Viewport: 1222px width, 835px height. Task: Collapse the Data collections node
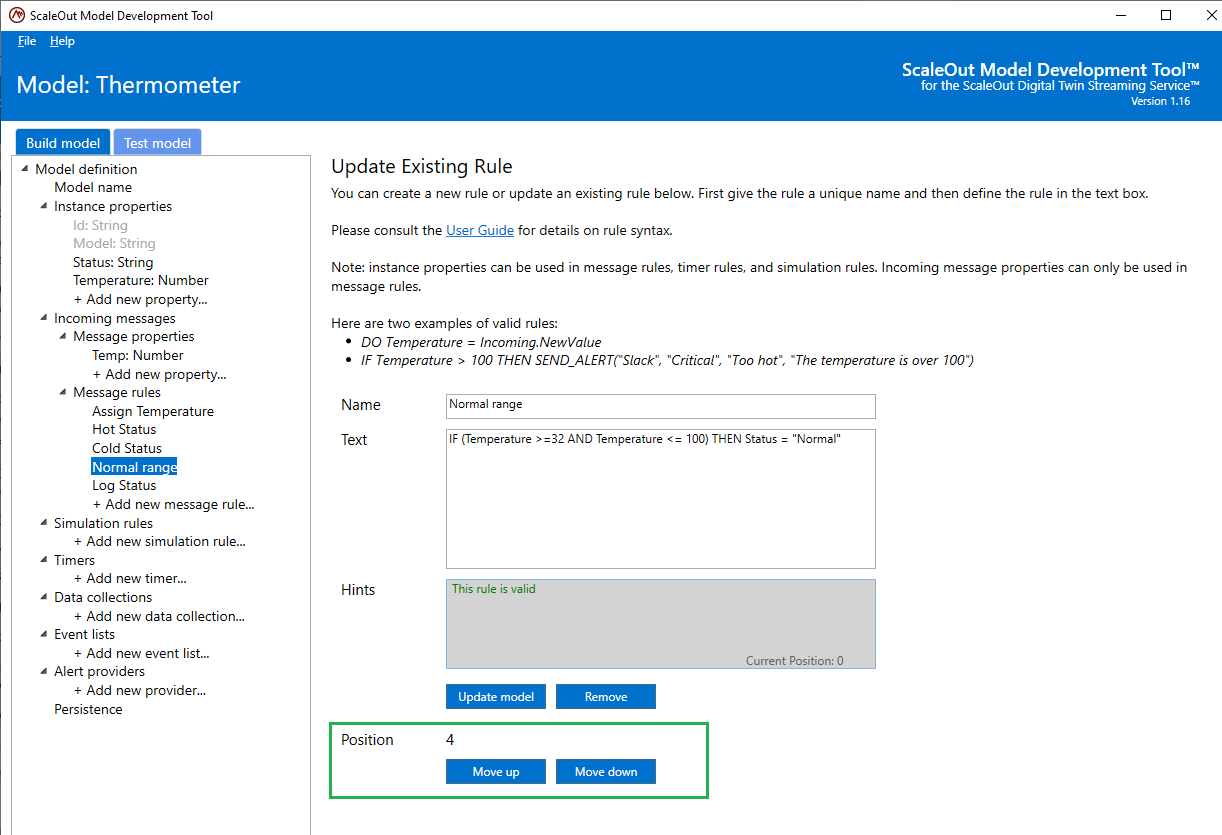44,597
